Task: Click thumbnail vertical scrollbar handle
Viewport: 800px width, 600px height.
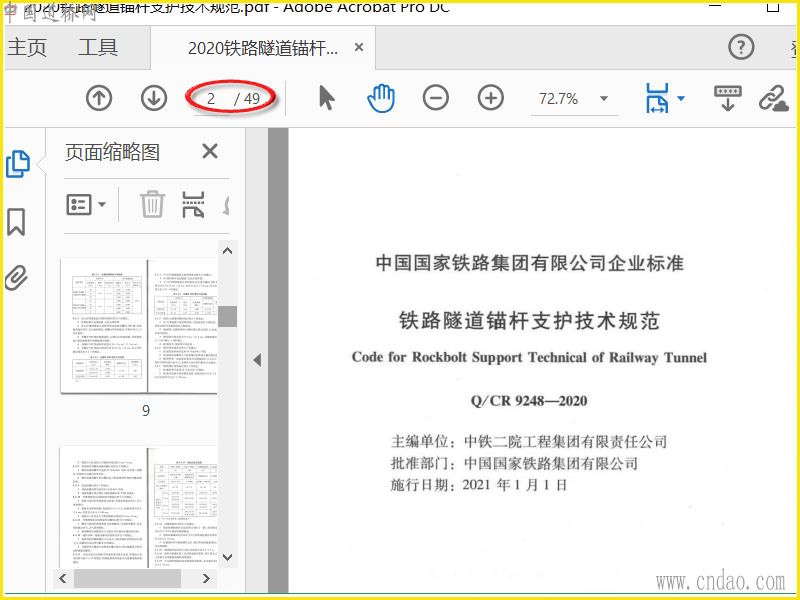Action: [x=228, y=316]
